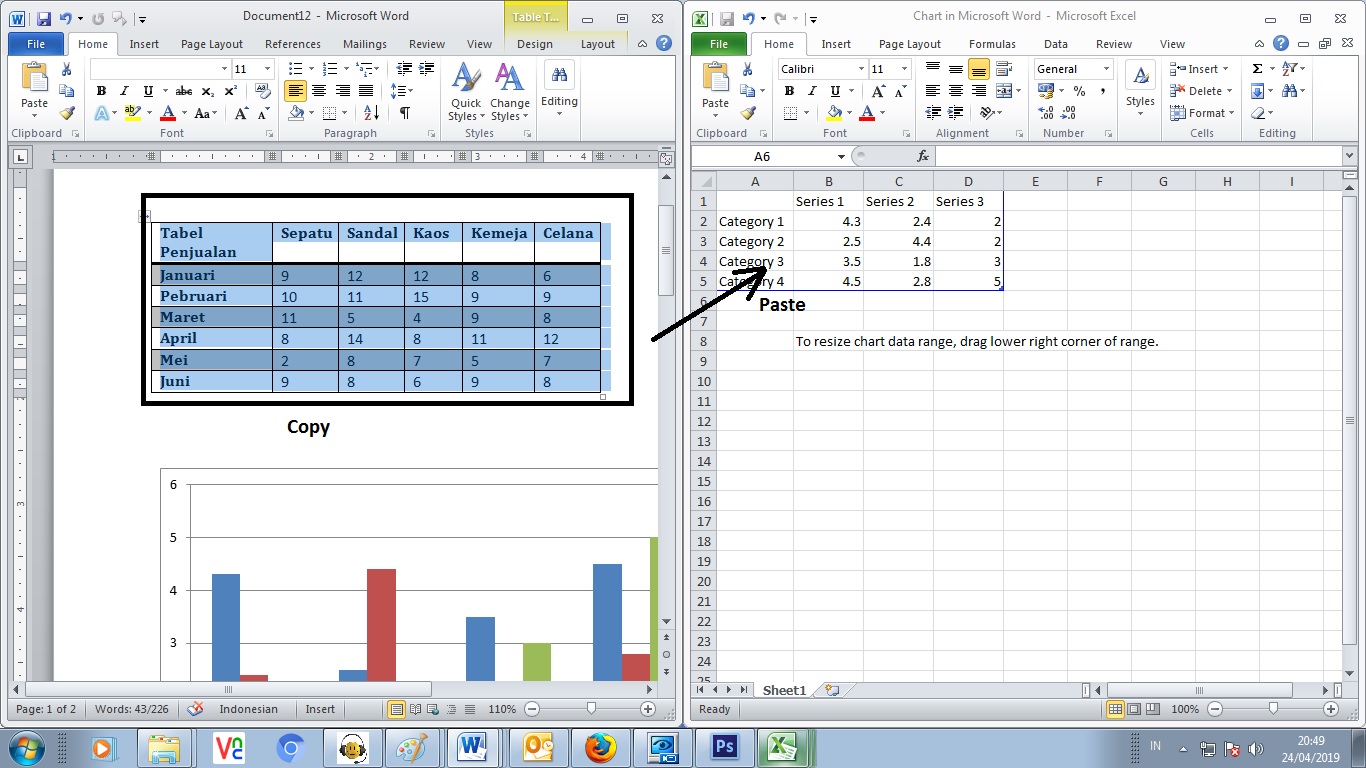Open Word Table Tools Design tab
The width and height of the screenshot is (1366, 768).
pos(535,44)
